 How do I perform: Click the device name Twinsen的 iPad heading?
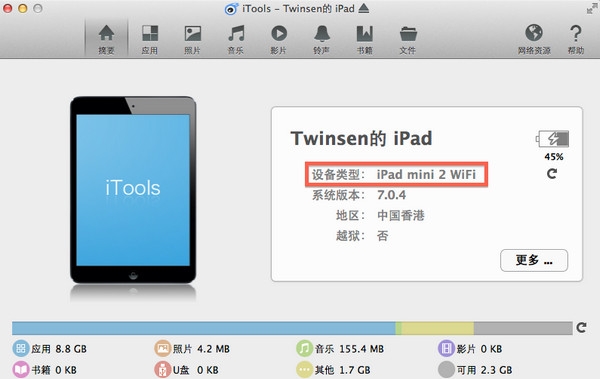click(361, 138)
